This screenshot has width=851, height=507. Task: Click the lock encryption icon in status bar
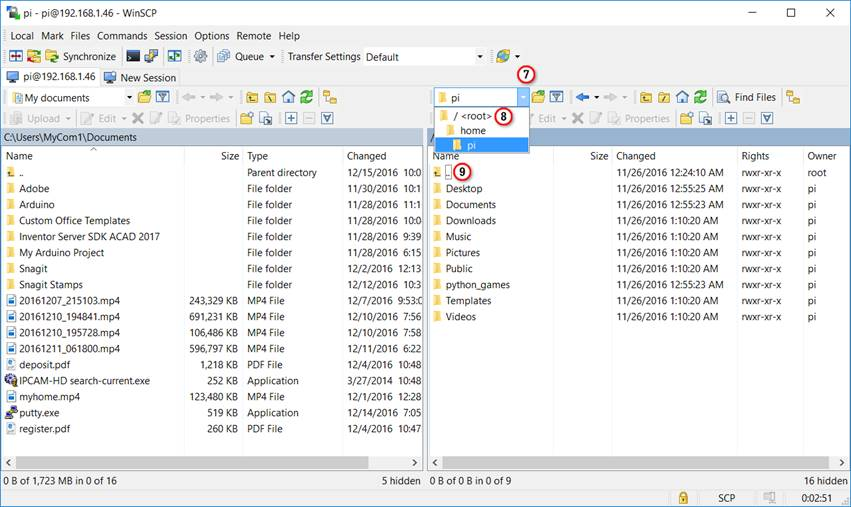tap(683, 497)
